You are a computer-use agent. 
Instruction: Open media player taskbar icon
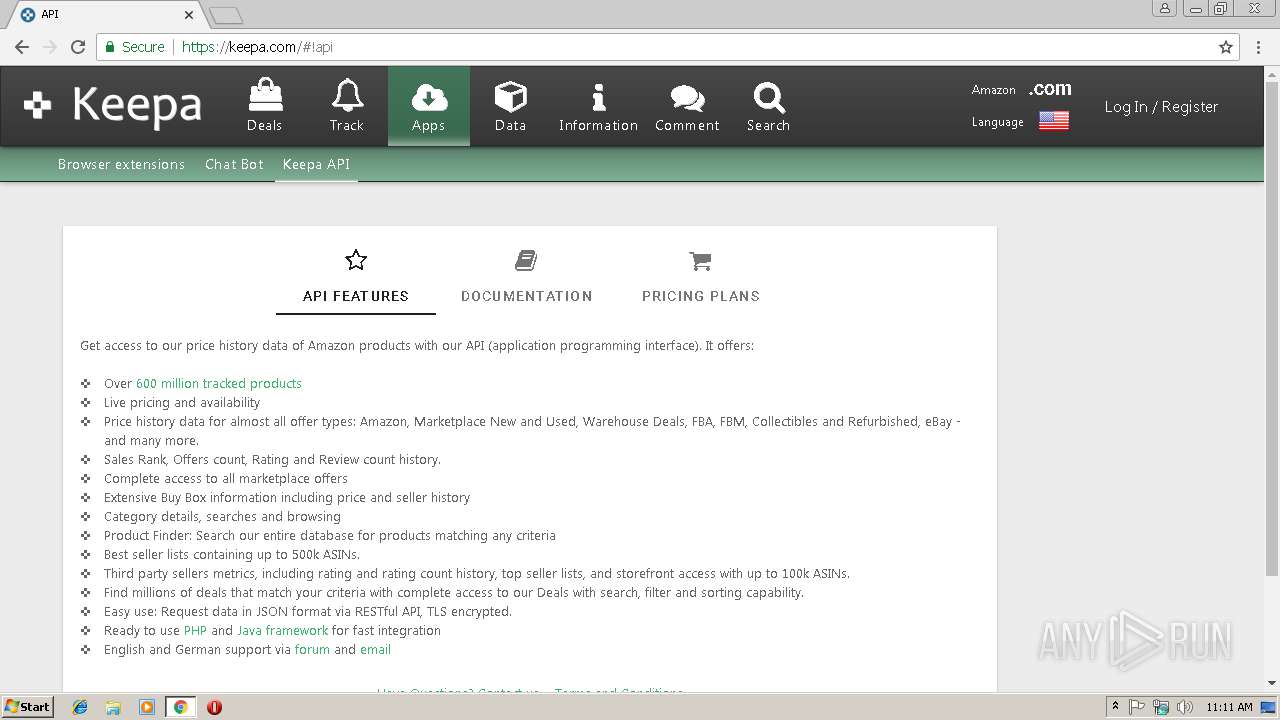pyautogui.click(x=147, y=707)
